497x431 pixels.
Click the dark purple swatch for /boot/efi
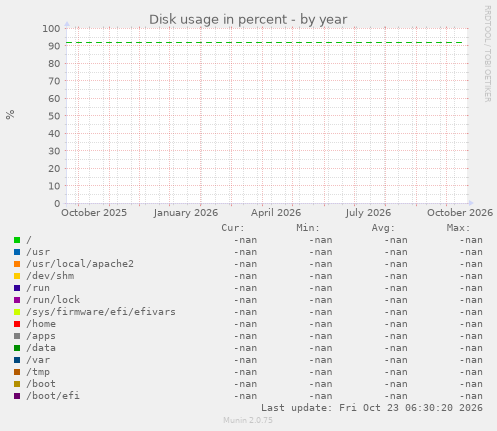pyautogui.click(x=17, y=396)
